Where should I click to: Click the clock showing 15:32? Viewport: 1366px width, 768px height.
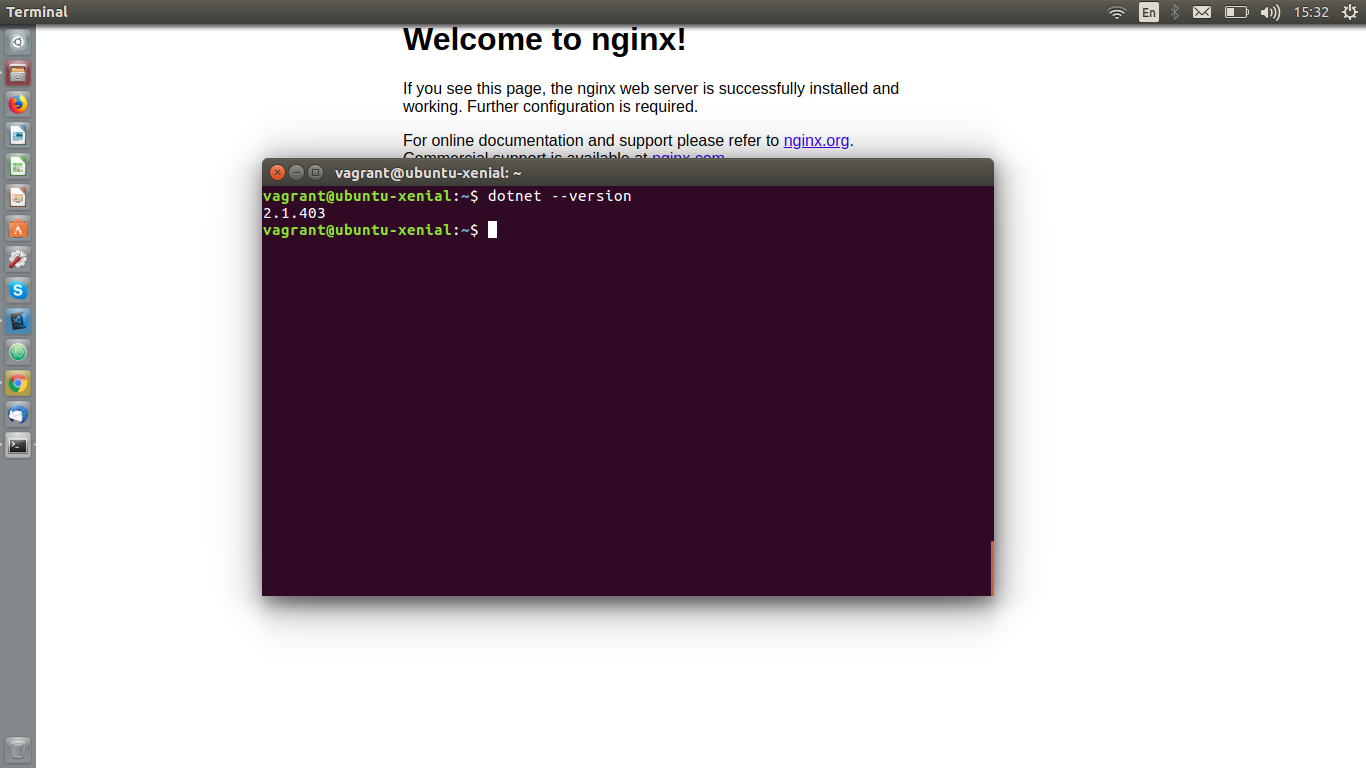[x=1311, y=12]
